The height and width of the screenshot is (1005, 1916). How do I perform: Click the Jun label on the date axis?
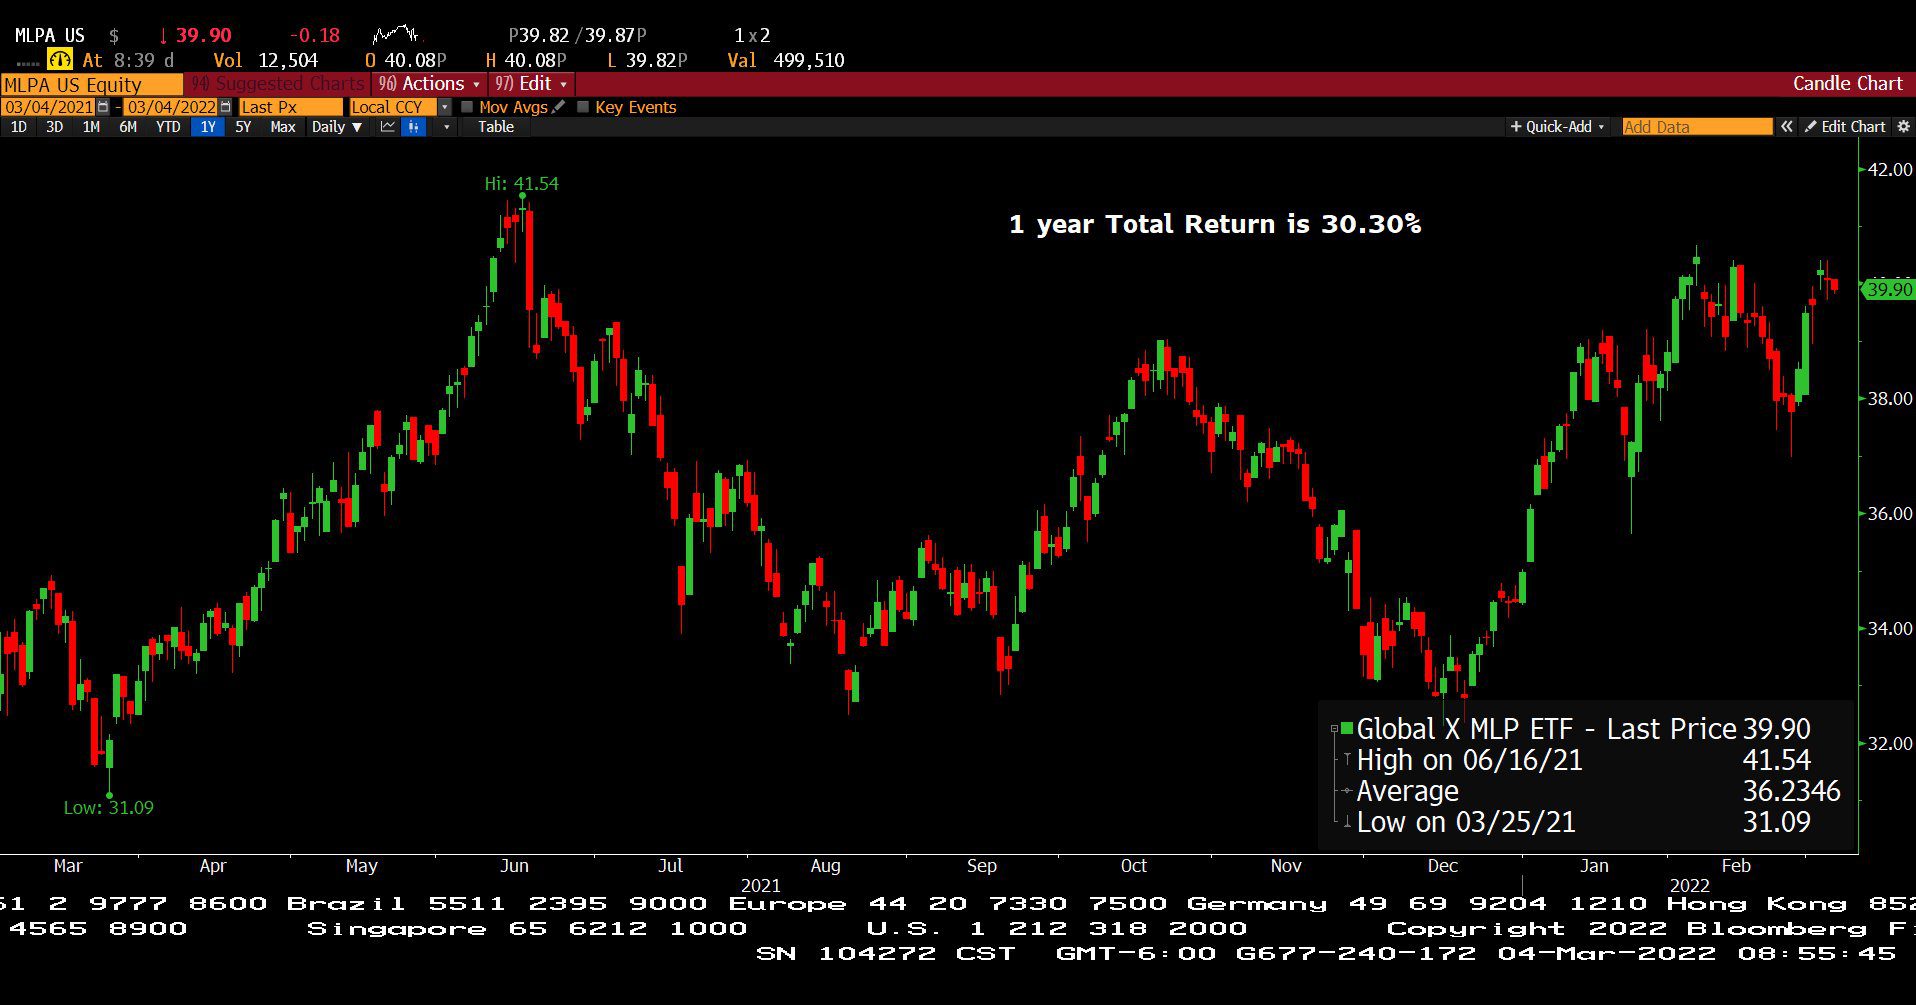pos(514,866)
